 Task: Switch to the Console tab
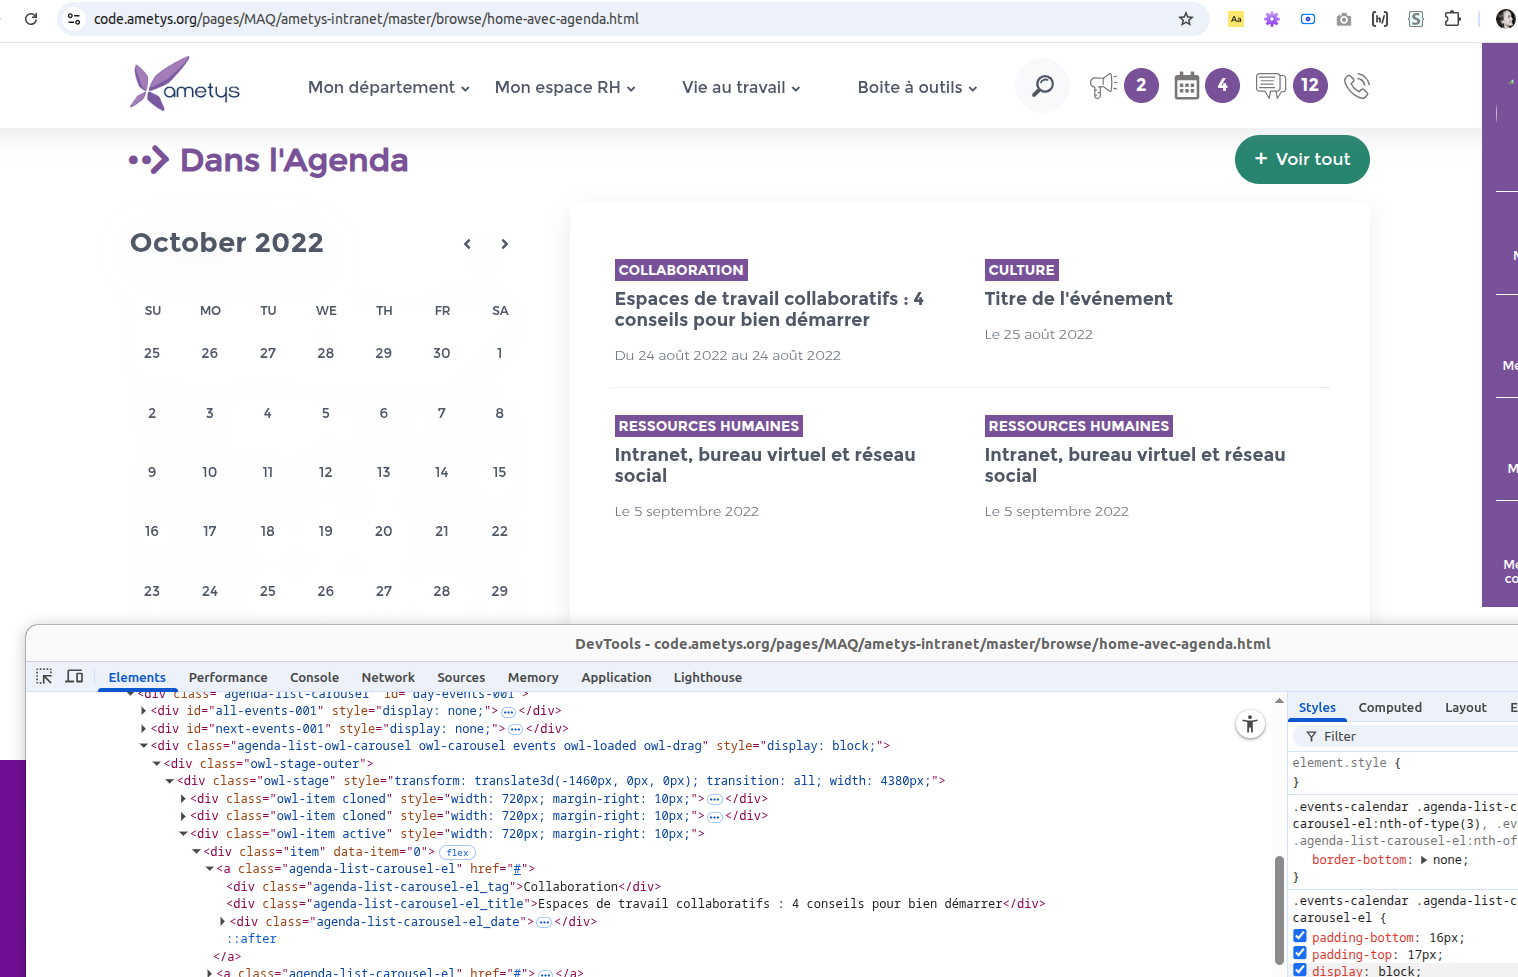point(314,678)
